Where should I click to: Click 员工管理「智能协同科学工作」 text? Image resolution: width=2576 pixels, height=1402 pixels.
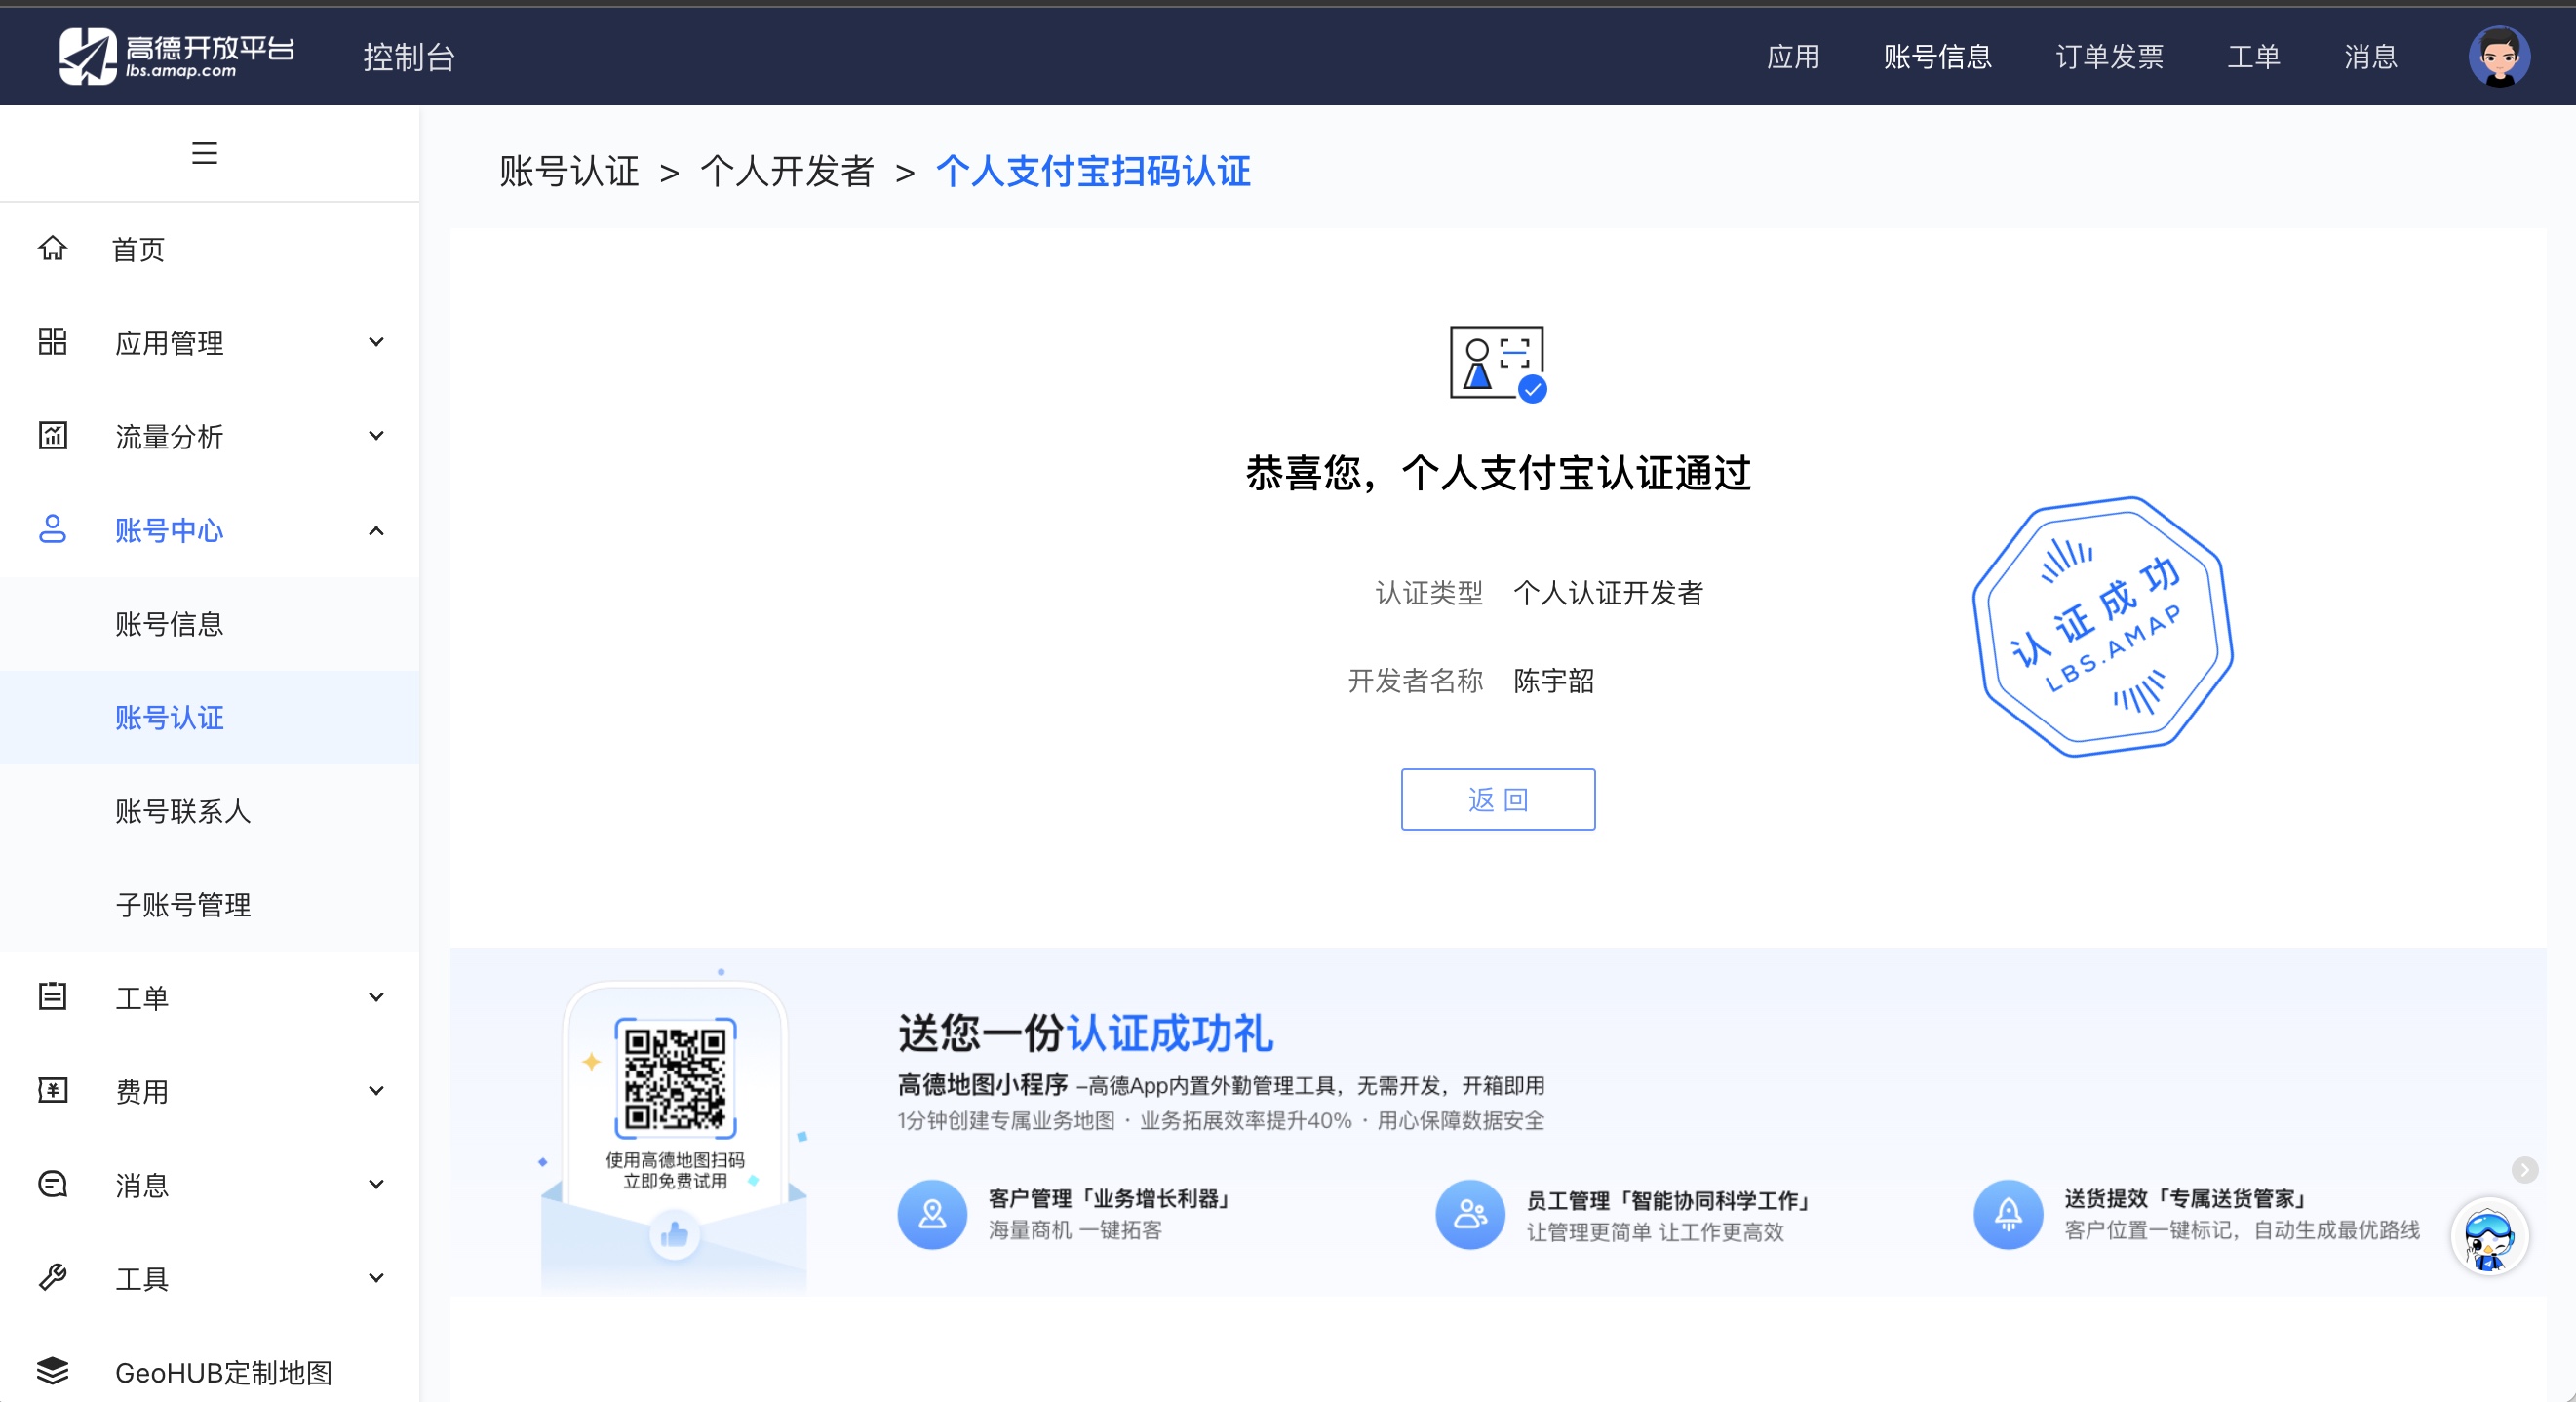point(1670,1200)
